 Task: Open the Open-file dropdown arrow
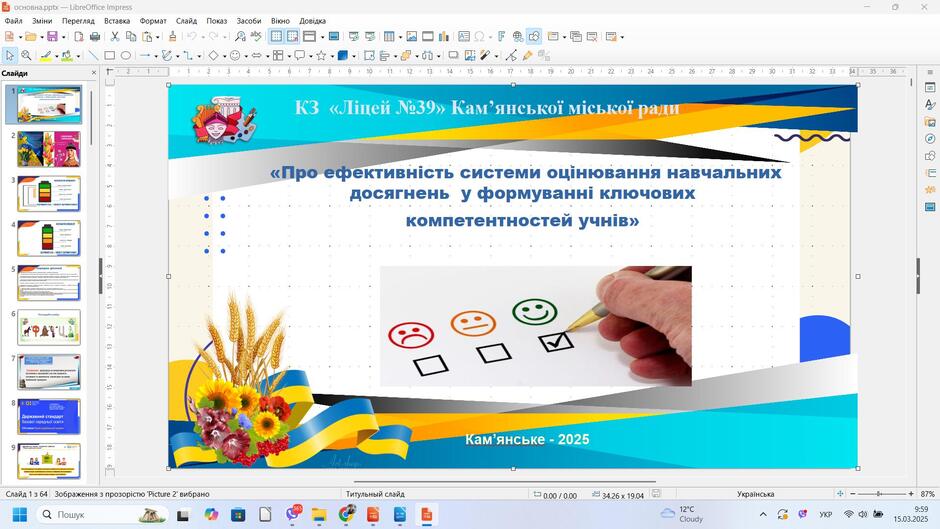(42, 37)
